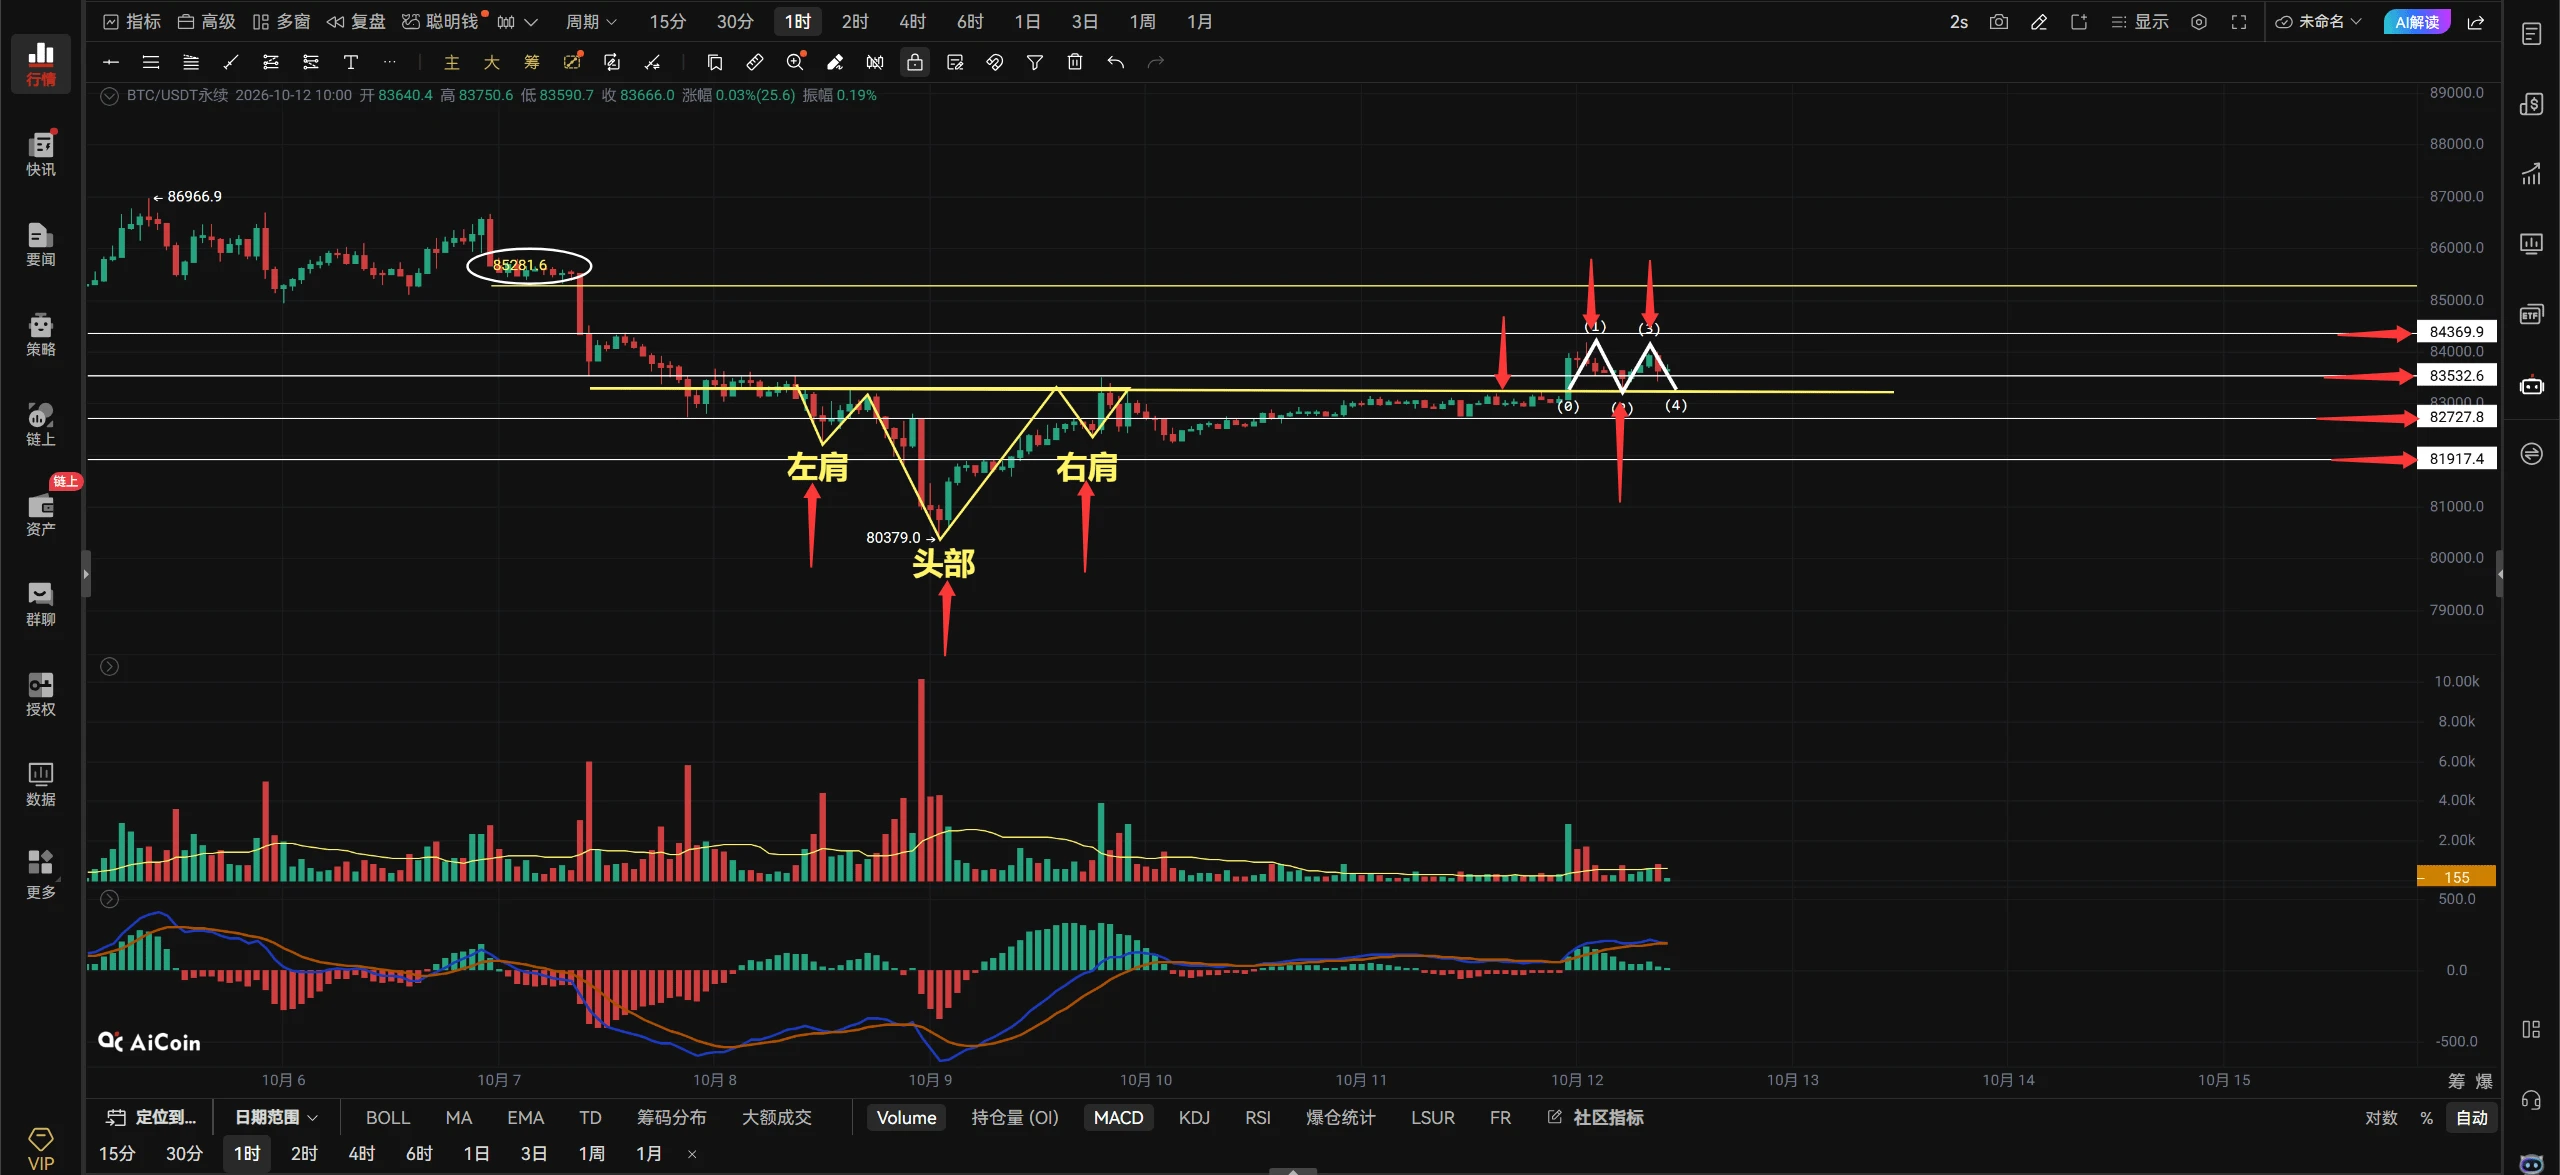The height and width of the screenshot is (1175, 2560).
Task: Switch to the 15分 timeframe at top
Action: point(667,22)
